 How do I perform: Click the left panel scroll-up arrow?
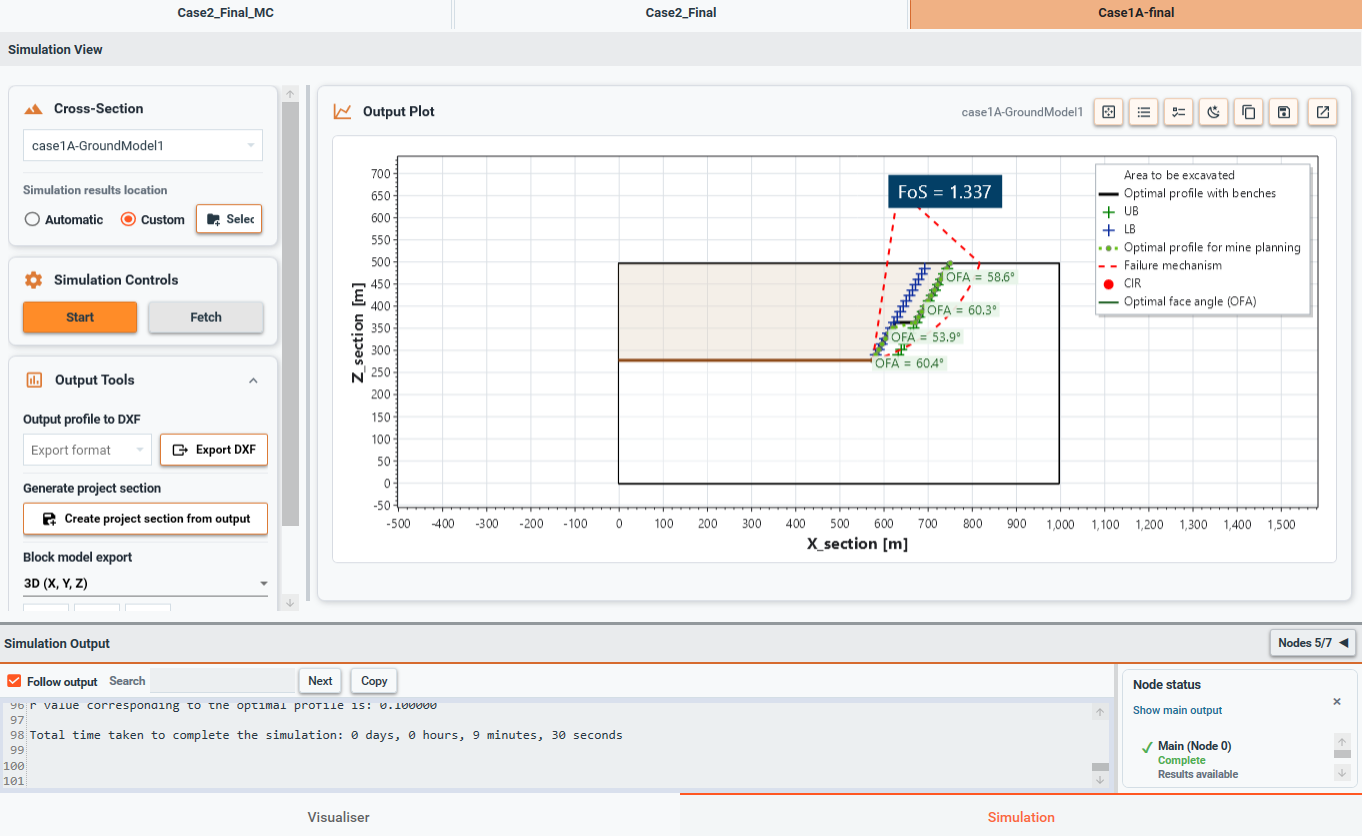click(x=290, y=94)
